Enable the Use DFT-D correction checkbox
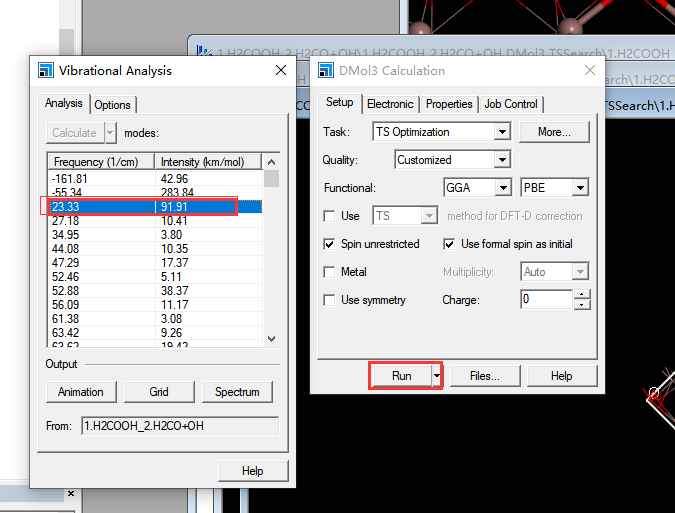The height and width of the screenshot is (513, 675). (330, 216)
